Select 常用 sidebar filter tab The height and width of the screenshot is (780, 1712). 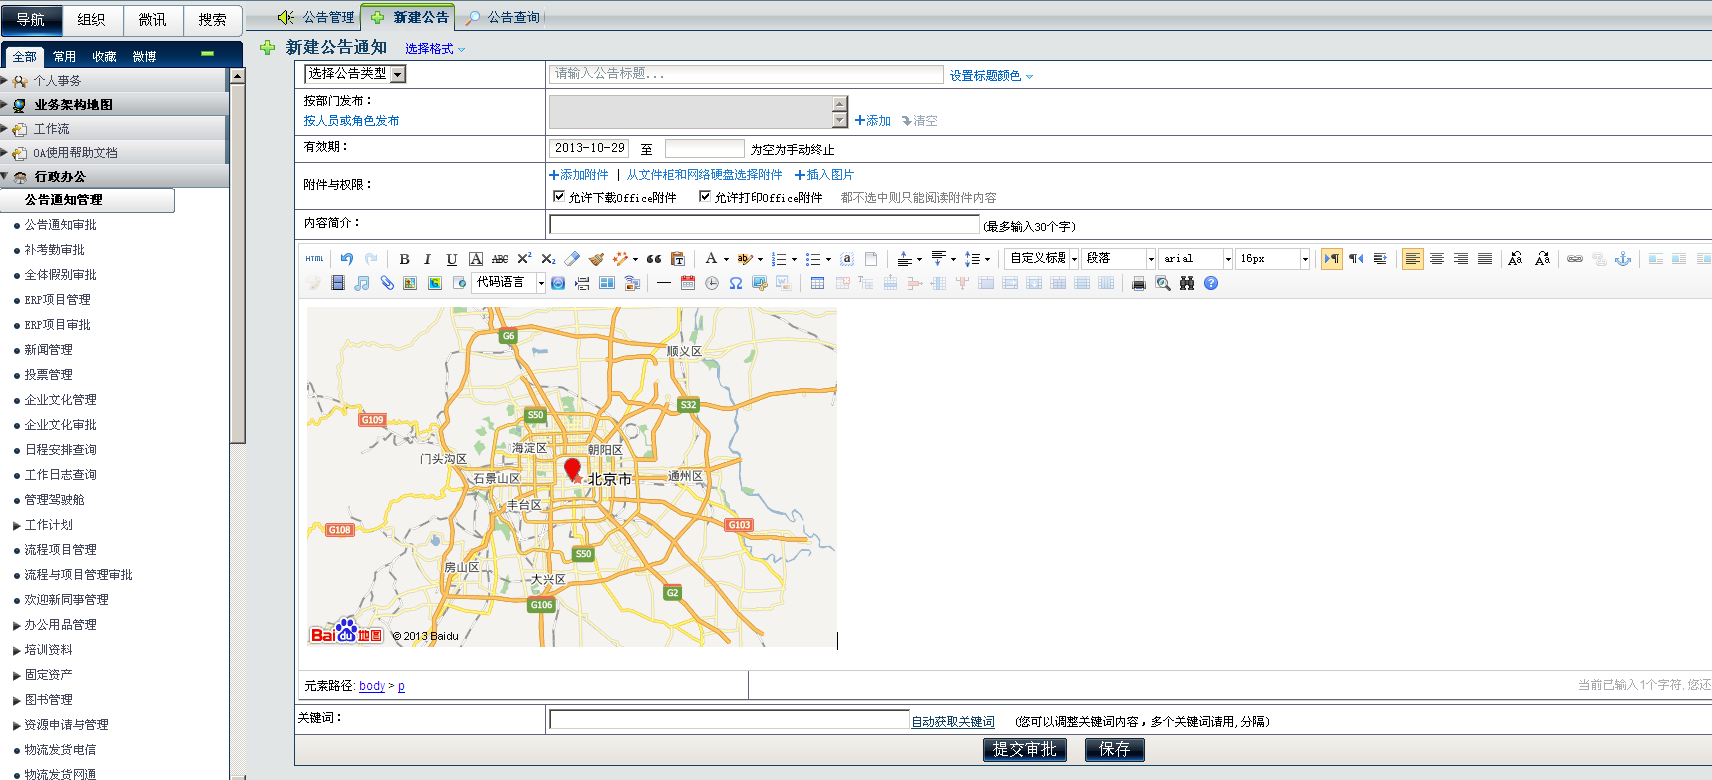pos(65,57)
